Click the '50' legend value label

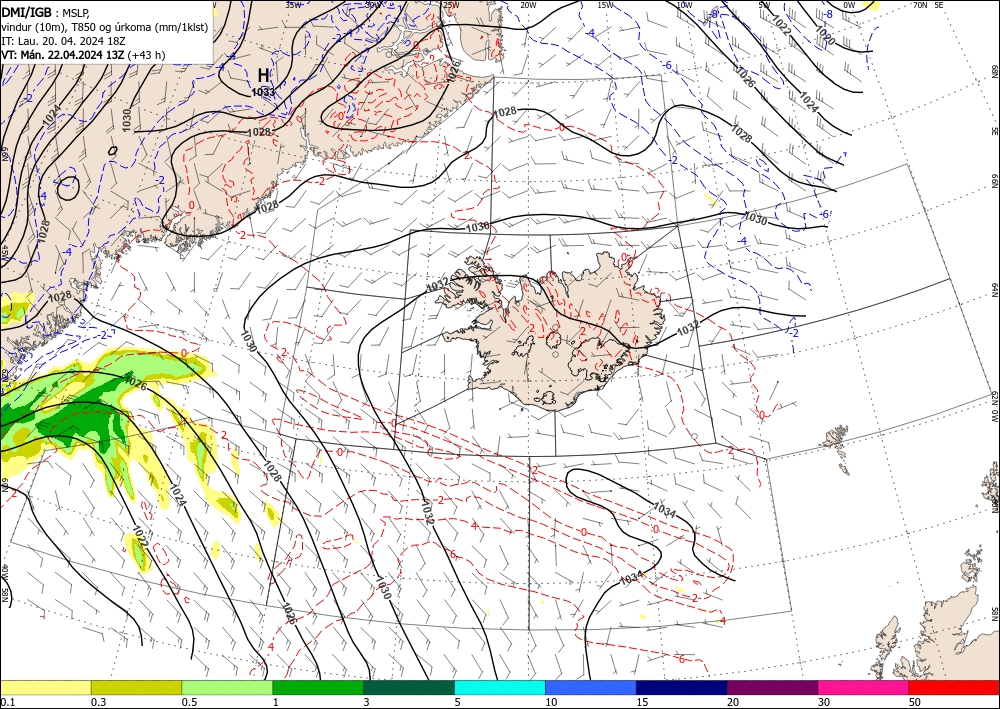[x=915, y=702]
